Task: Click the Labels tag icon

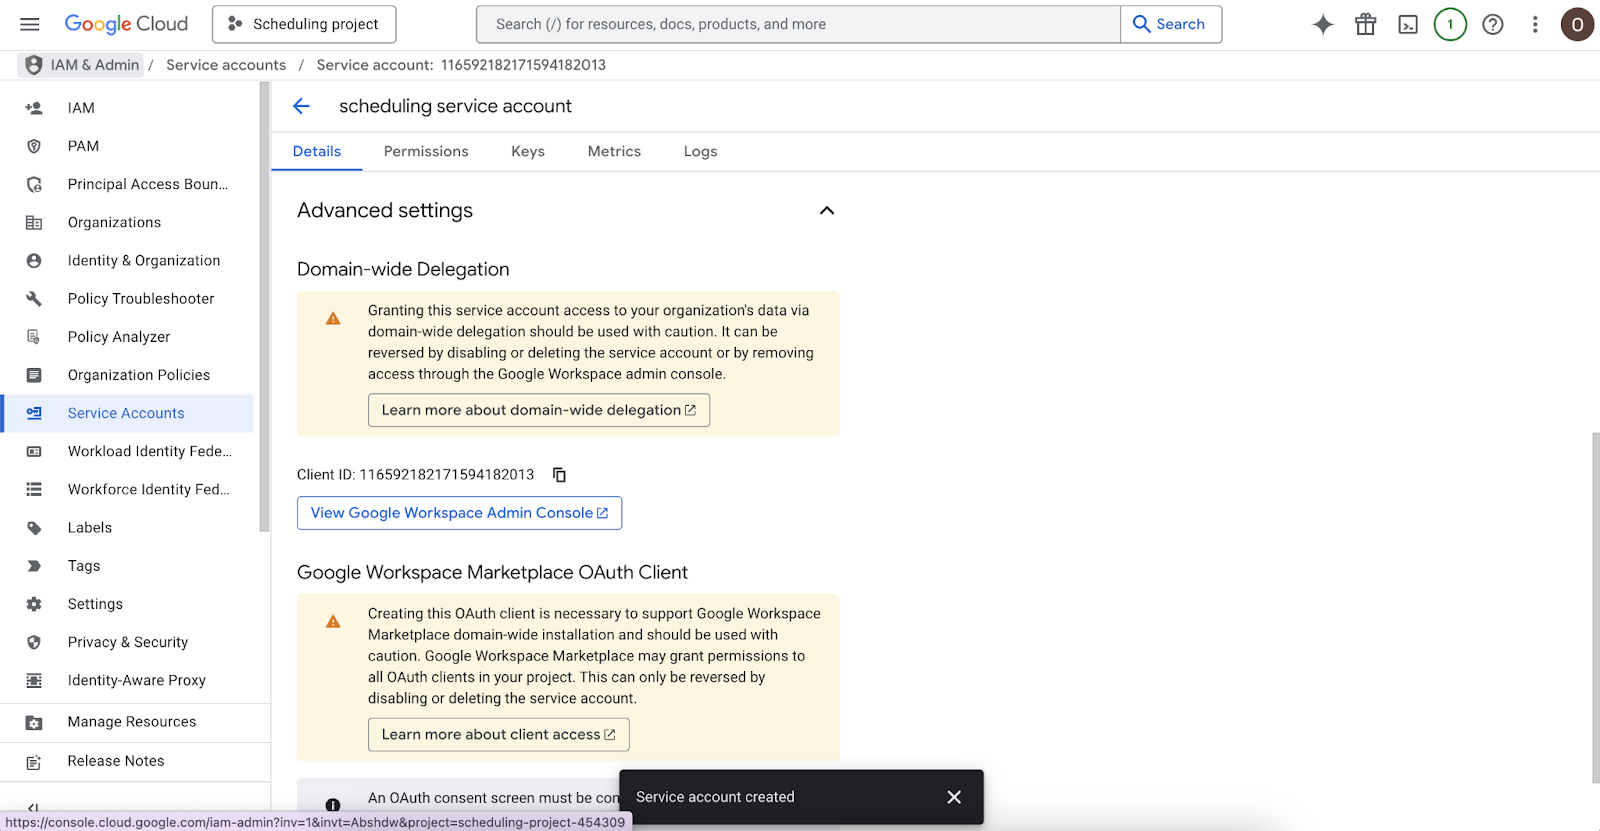Action: point(34,528)
